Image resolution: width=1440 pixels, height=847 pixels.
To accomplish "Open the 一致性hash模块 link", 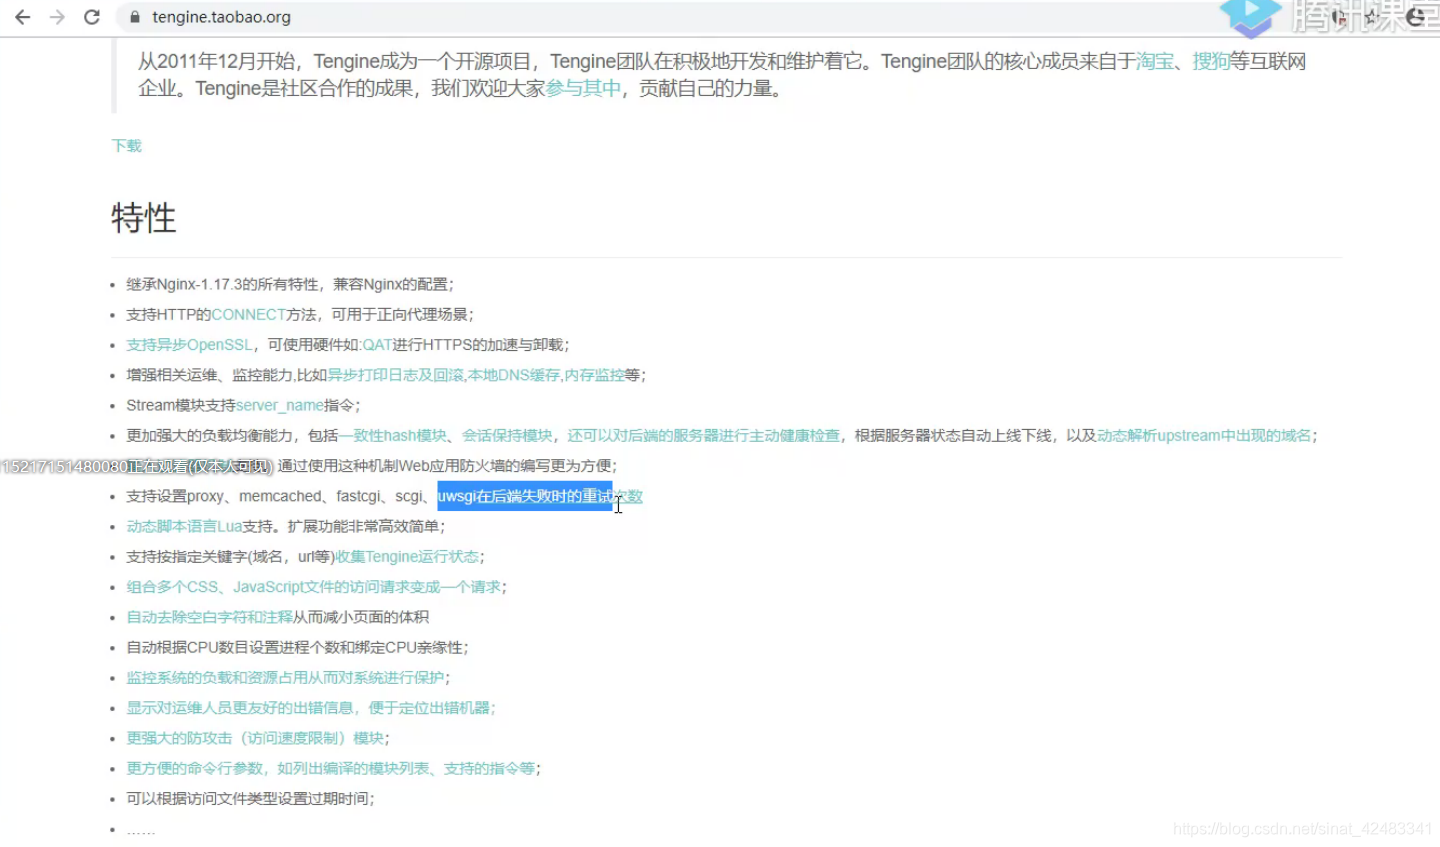I will [x=393, y=435].
